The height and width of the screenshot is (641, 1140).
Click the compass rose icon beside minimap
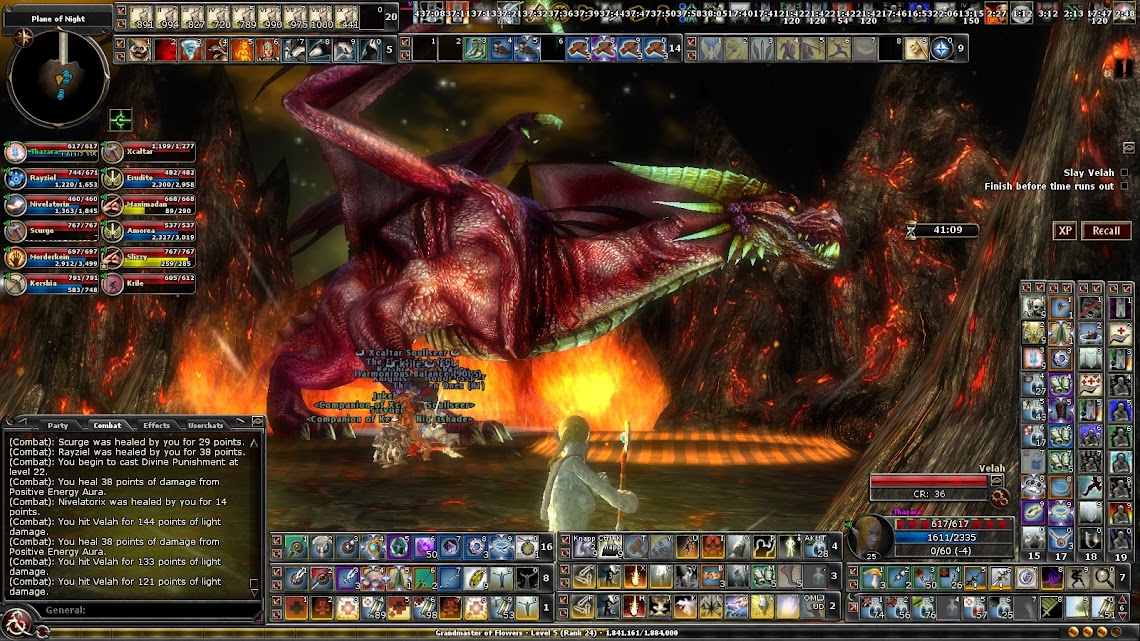(24, 37)
